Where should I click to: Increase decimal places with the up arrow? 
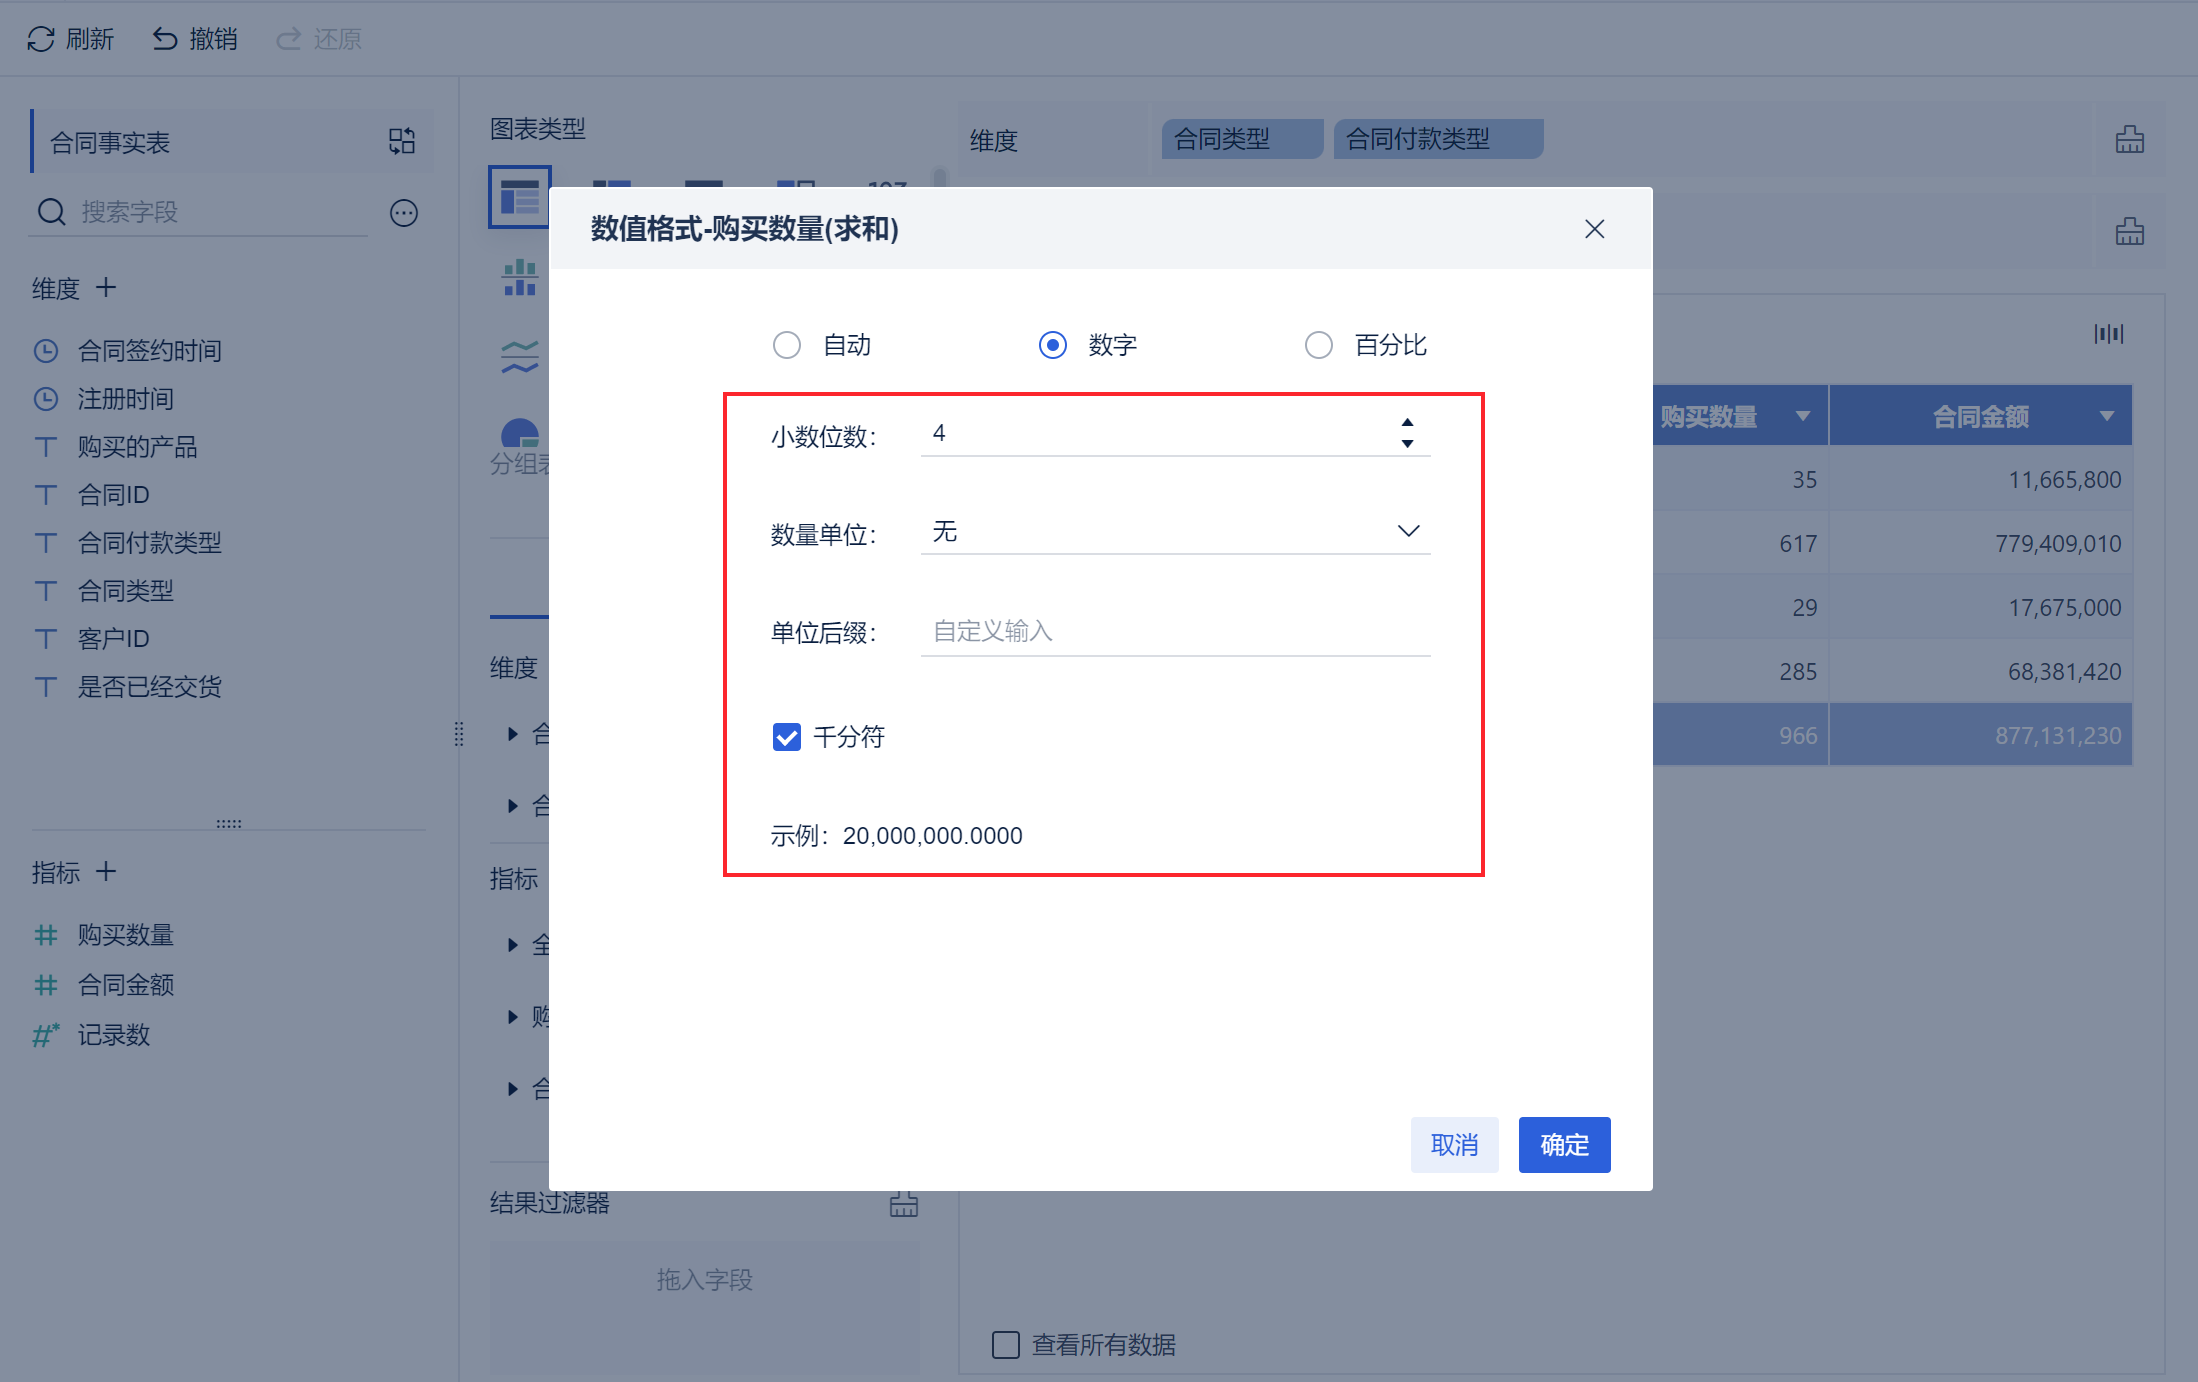pos(1407,423)
